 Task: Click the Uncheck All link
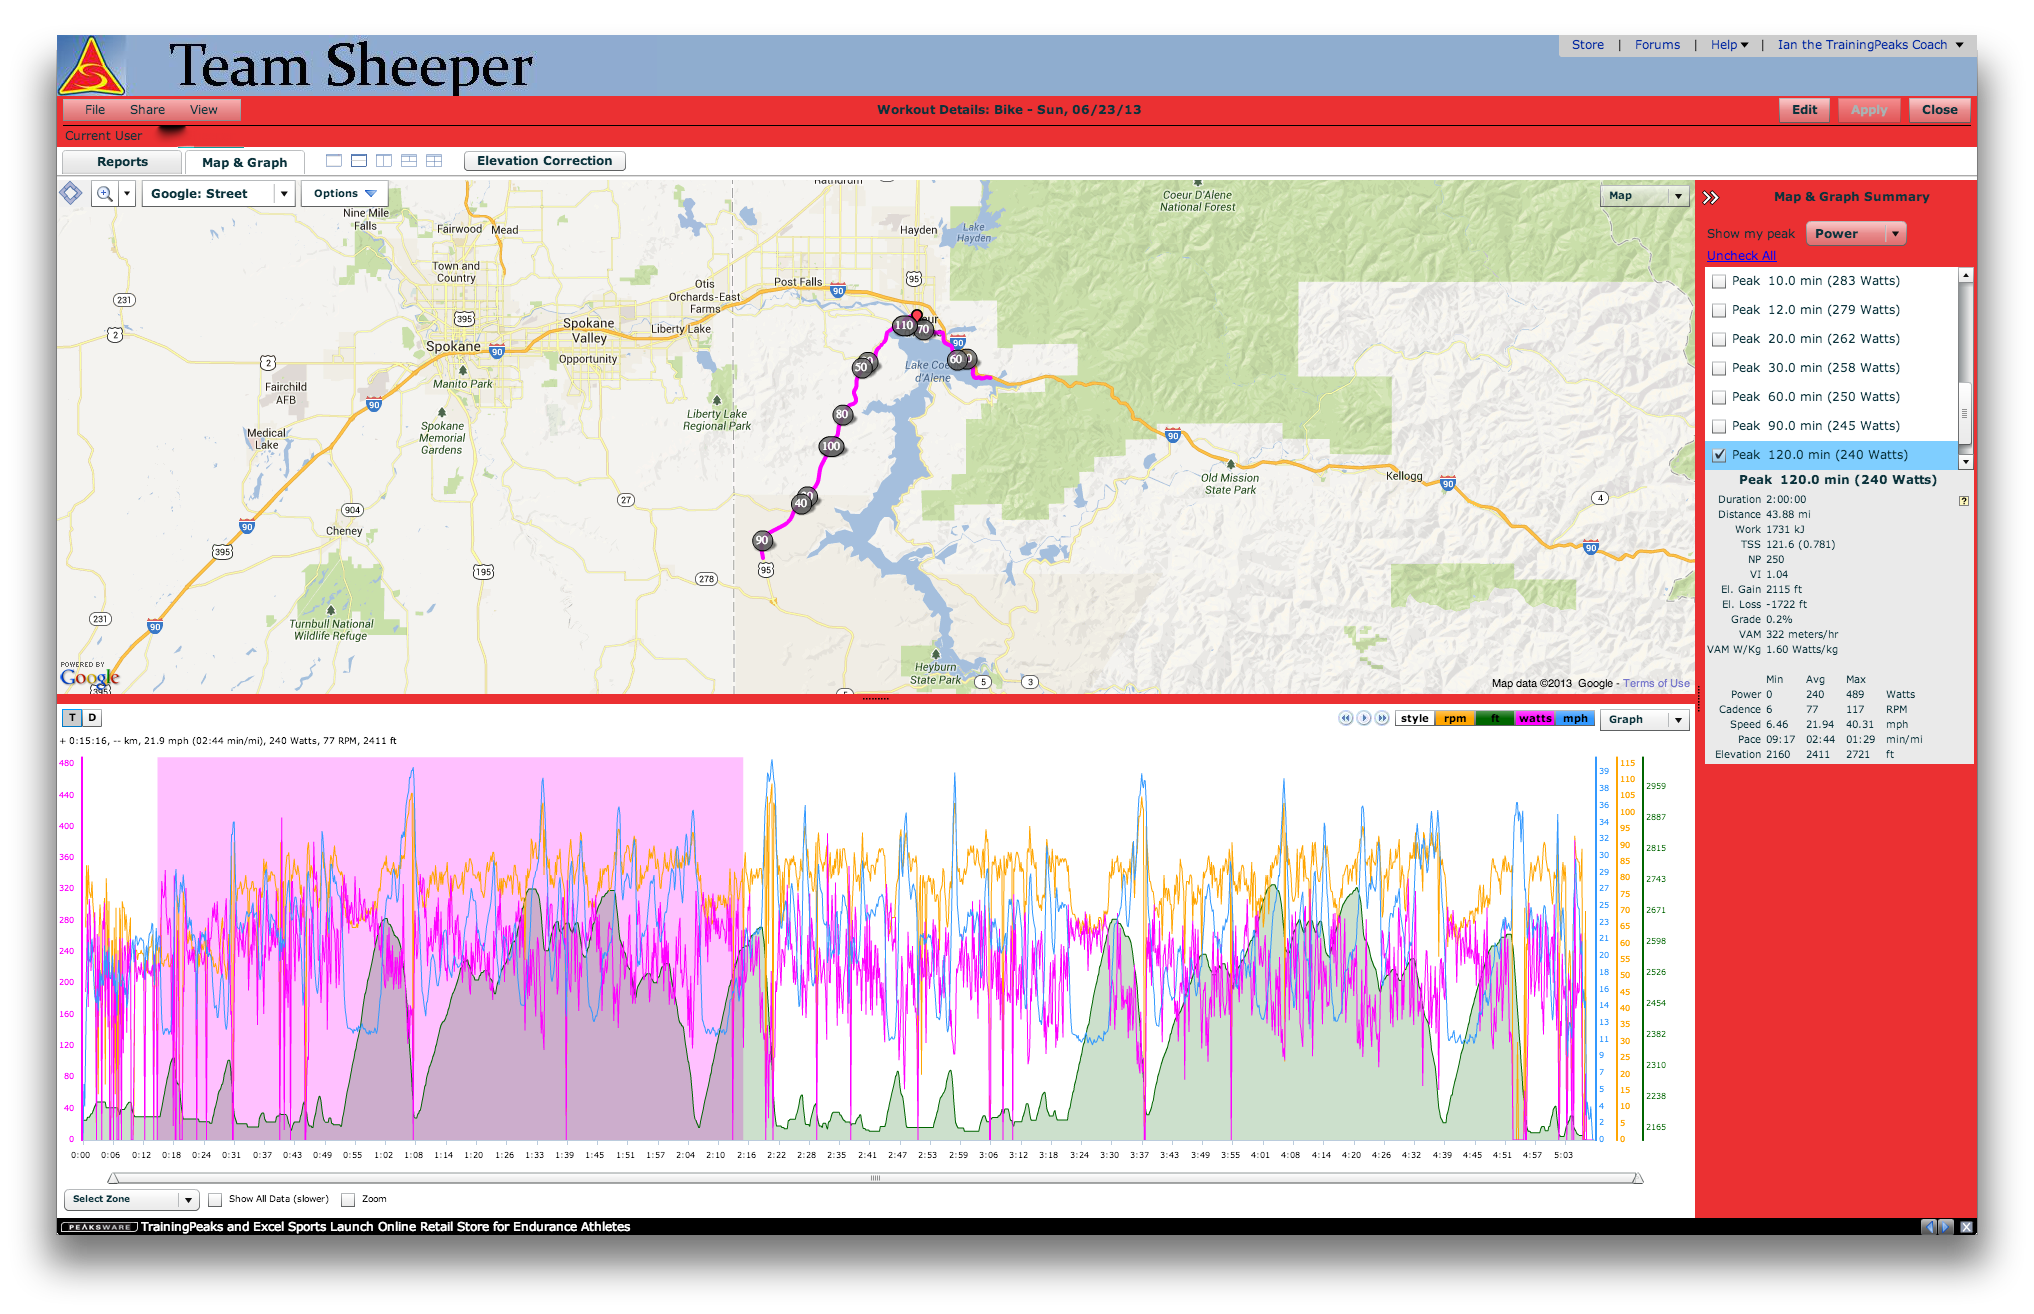1741,256
